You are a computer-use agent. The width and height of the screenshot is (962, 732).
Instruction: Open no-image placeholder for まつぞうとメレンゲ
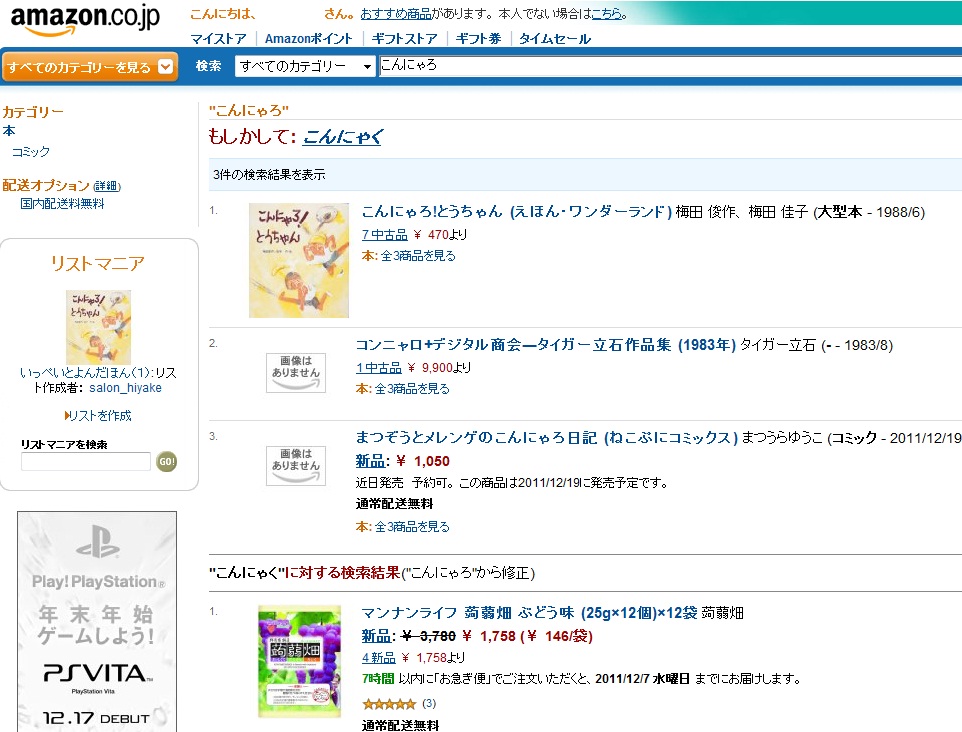[296, 466]
